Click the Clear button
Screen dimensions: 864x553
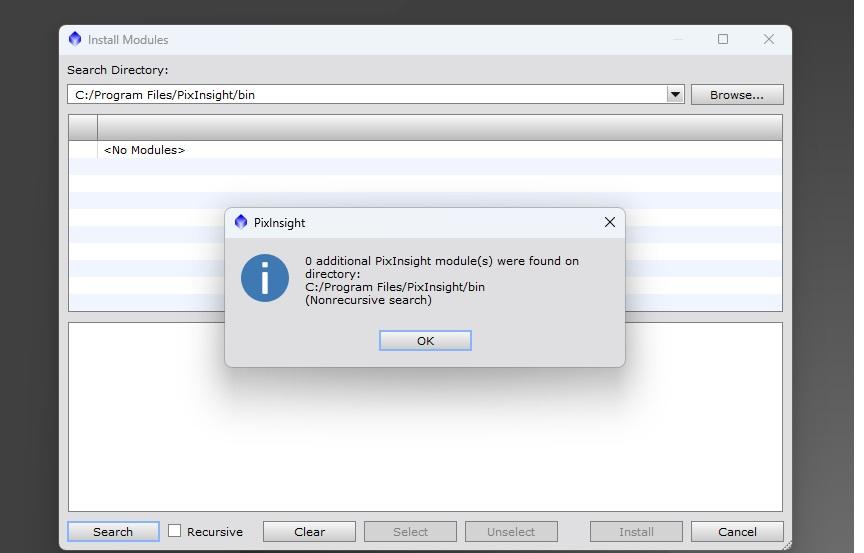point(309,531)
